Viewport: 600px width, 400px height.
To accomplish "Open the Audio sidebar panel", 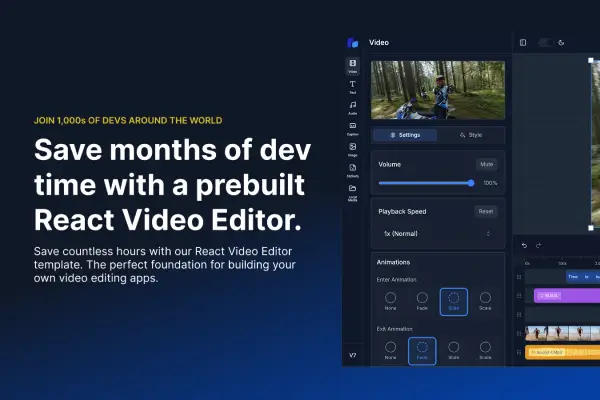I will coord(352,108).
